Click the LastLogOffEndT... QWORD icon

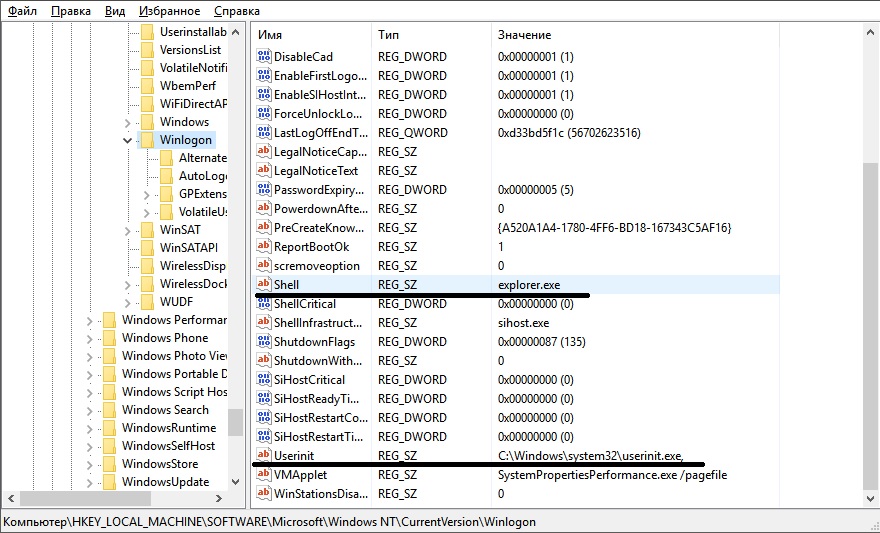coord(263,132)
